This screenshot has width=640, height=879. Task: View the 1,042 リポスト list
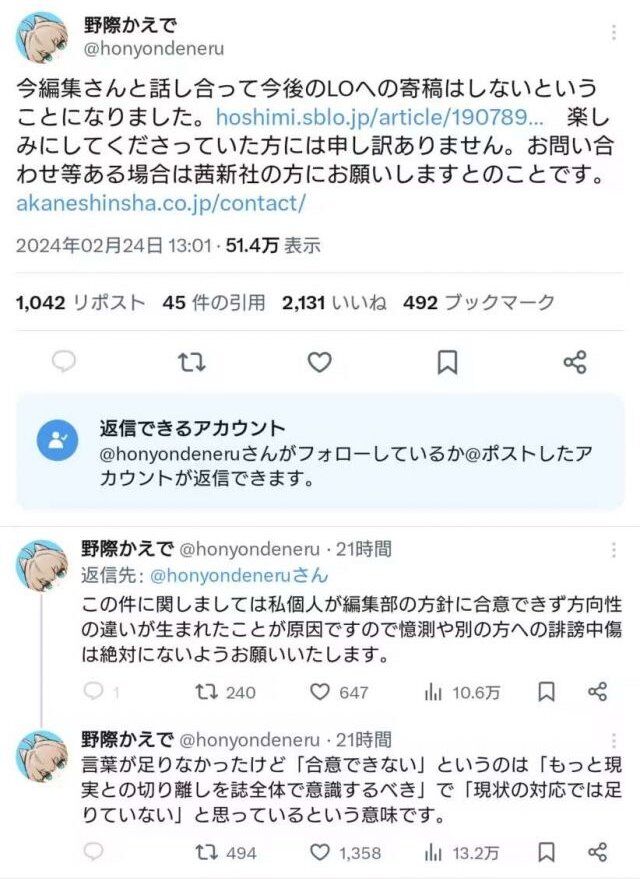80,303
